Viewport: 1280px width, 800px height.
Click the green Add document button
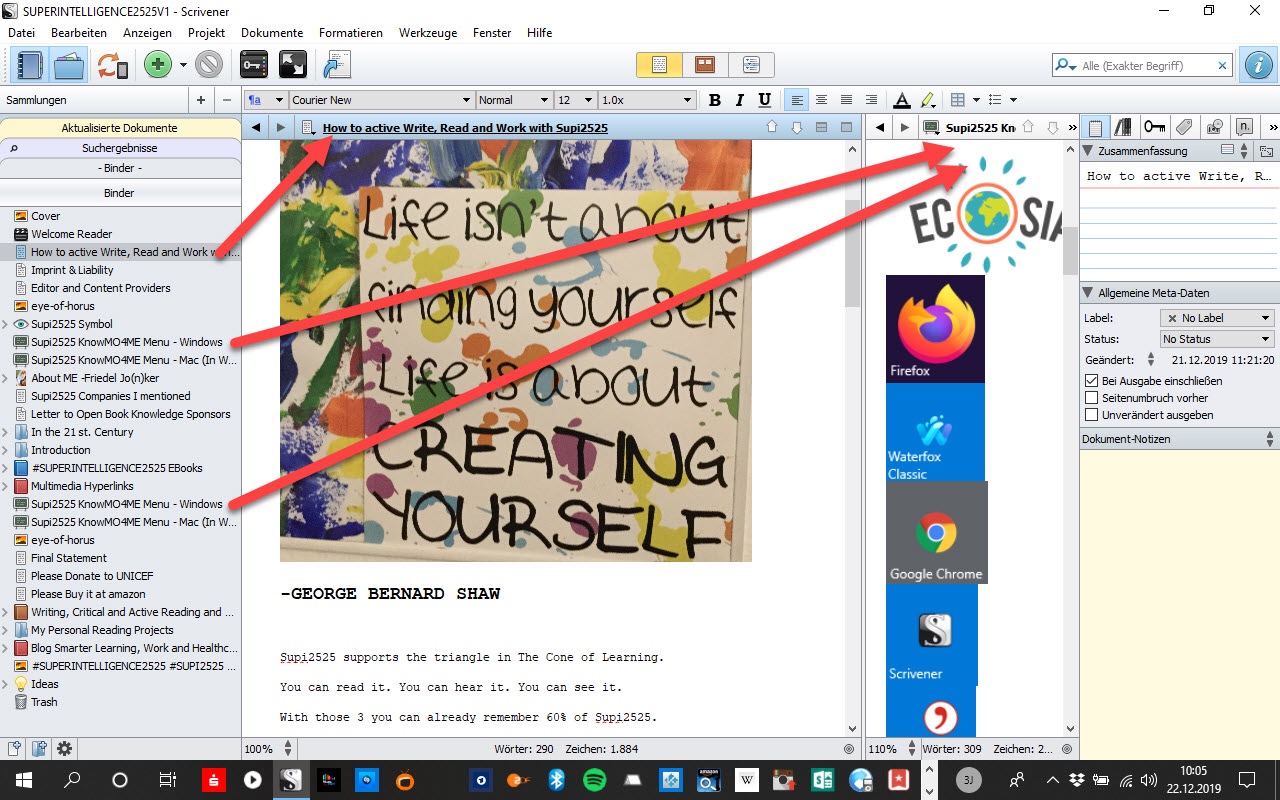[x=157, y=66]
